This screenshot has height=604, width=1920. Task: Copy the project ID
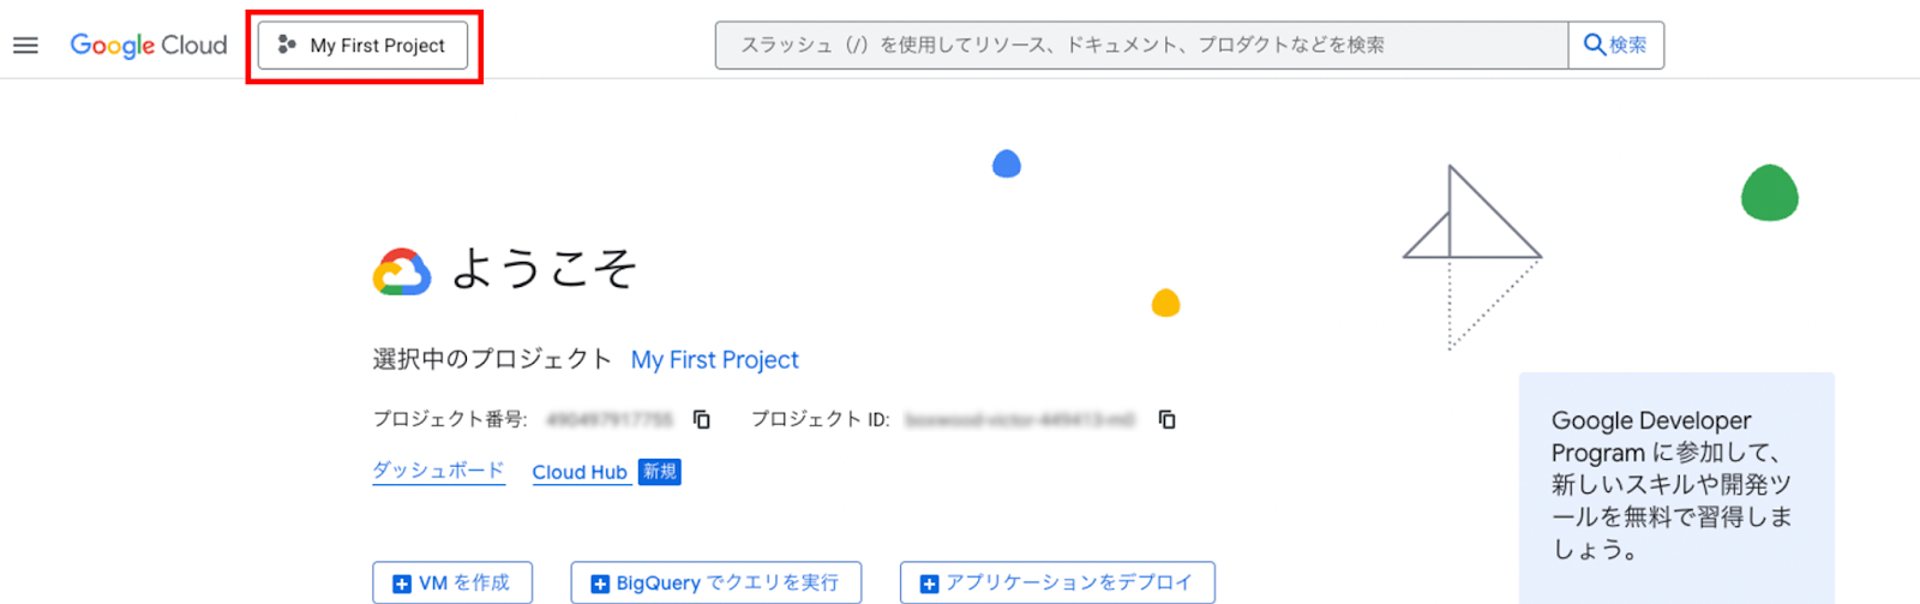[x=1167, y=419]
